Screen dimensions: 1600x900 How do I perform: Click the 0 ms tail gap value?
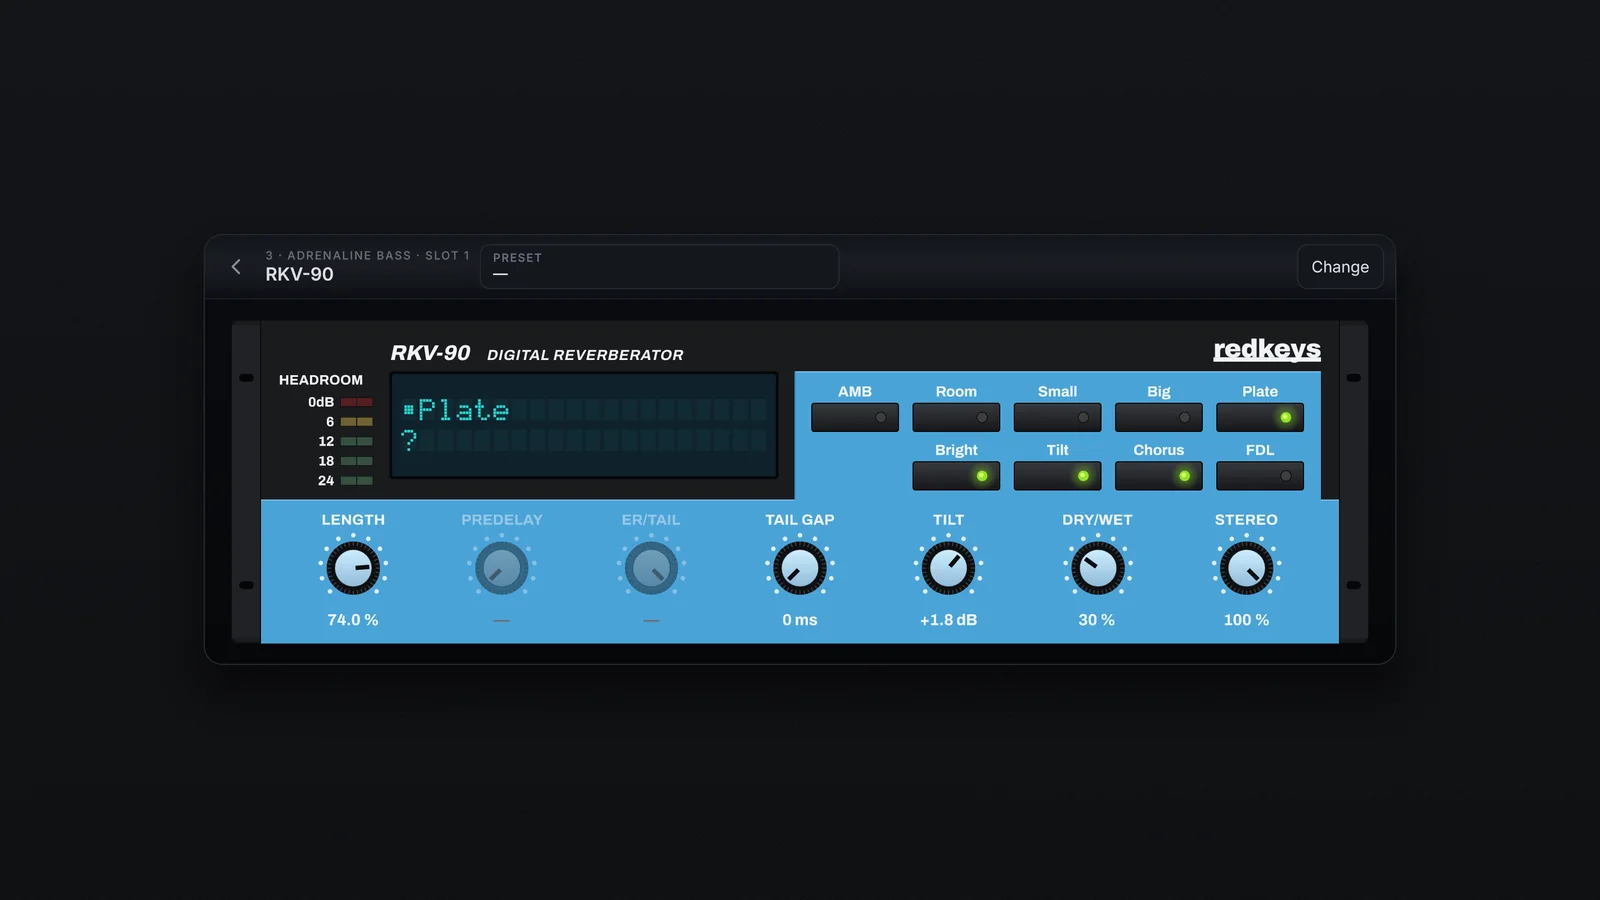(x=800, y=620)
